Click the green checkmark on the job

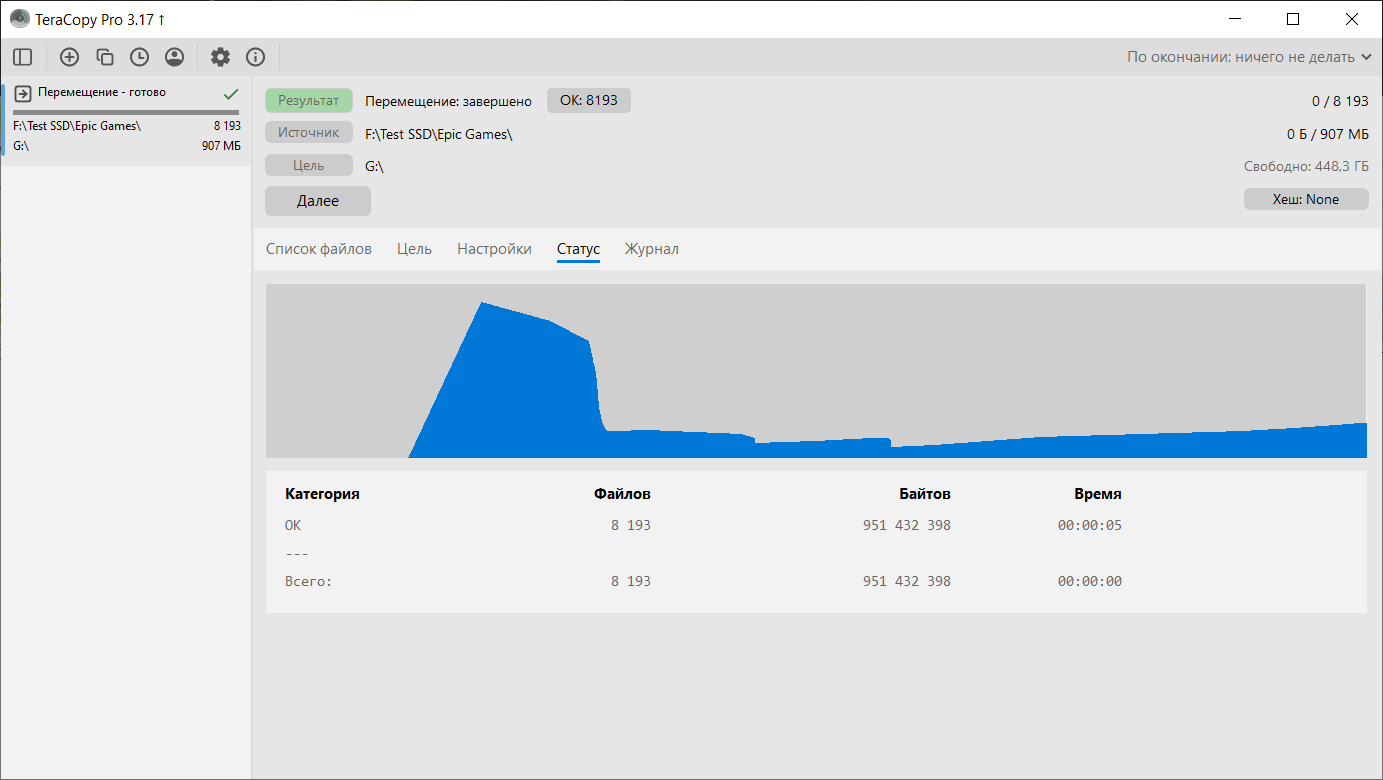(231, 93)
